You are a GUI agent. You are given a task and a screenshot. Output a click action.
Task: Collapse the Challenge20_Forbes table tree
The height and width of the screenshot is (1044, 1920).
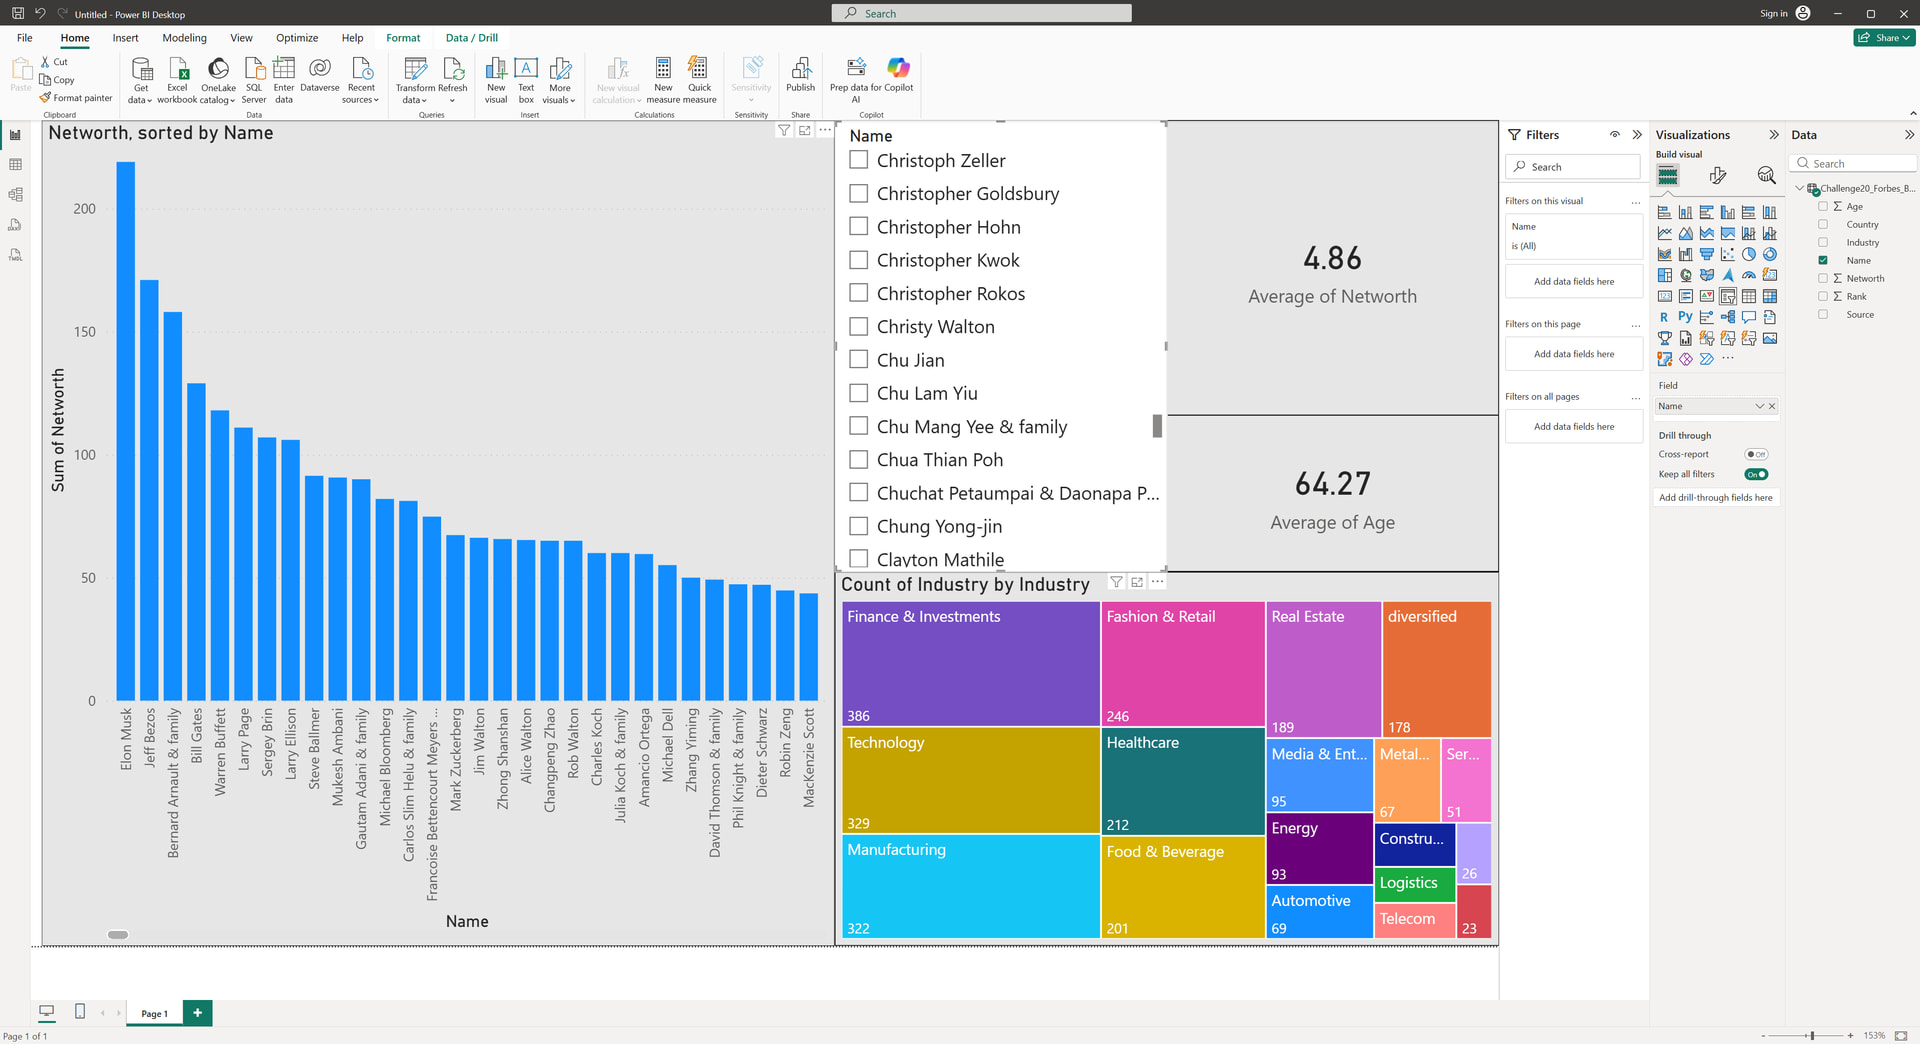1800,188
